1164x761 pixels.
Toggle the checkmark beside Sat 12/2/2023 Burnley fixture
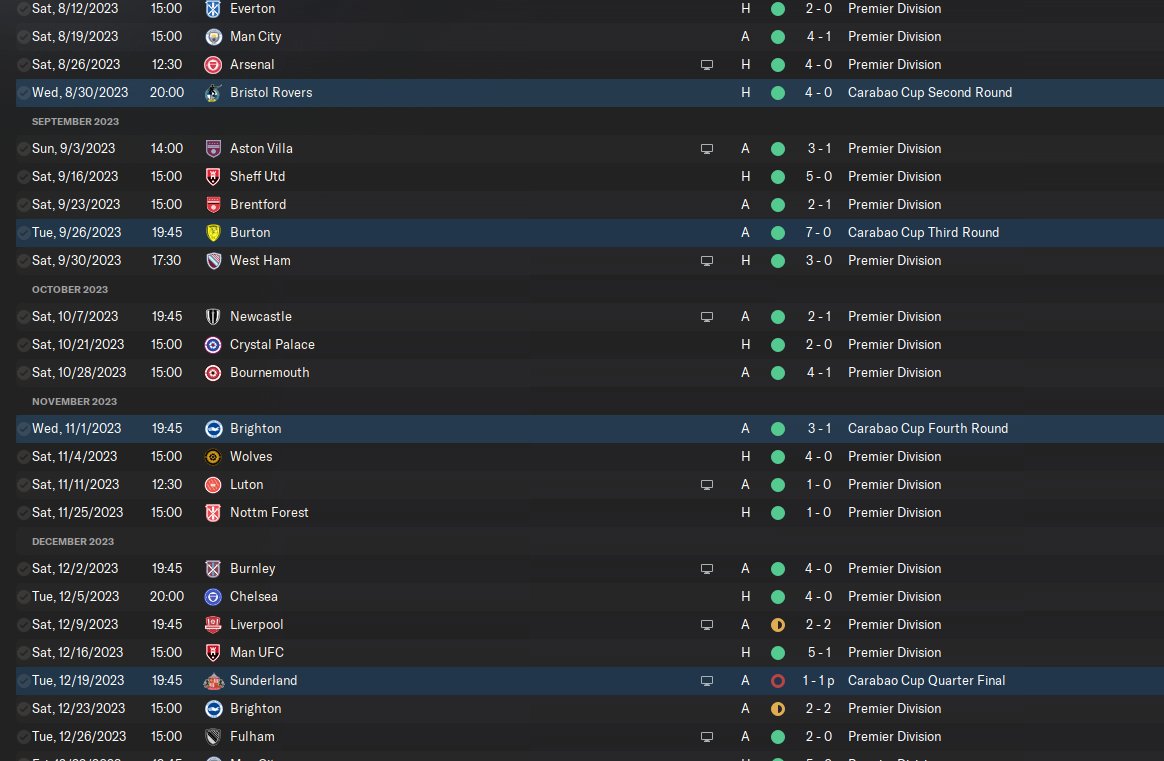pos(23,568)
